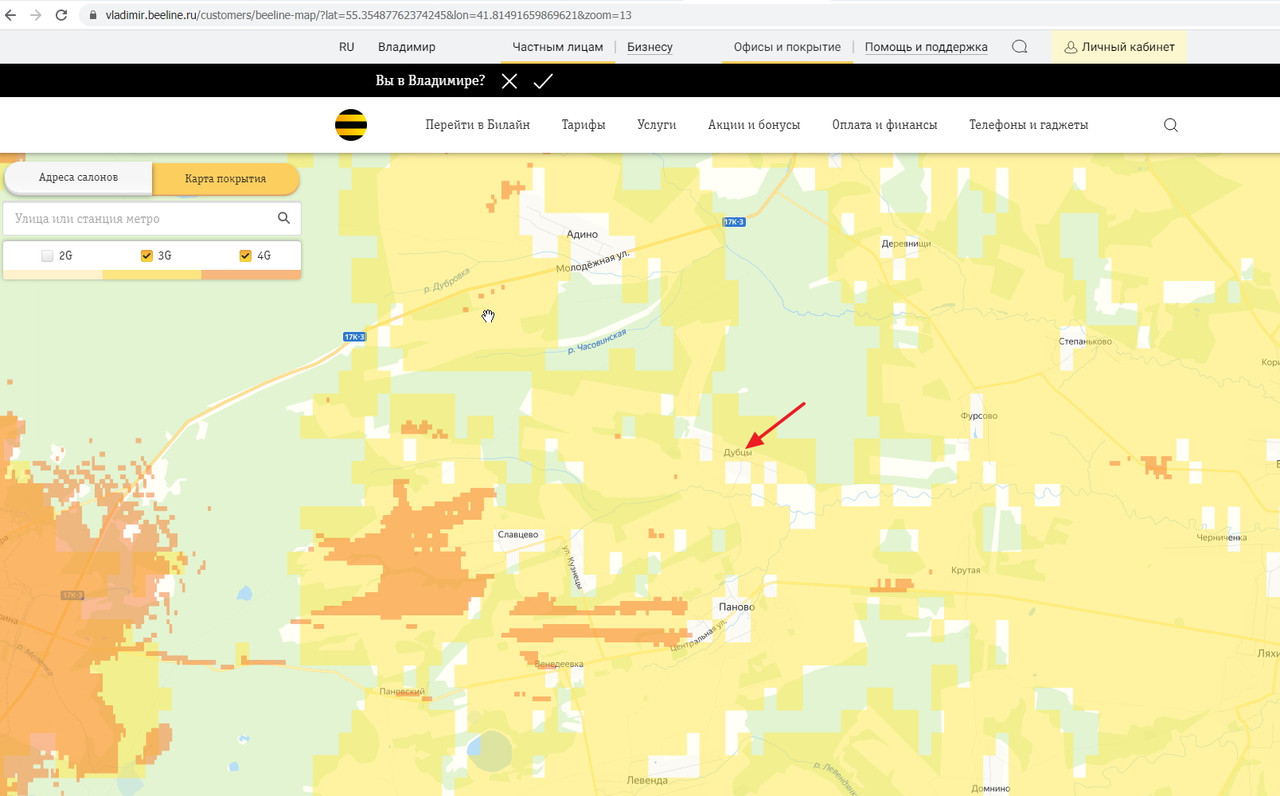The width and height of the screenshot is (1280, 796).
Task: Open Телефоны и гаджеты menu
Action: tap(1029, 125)
